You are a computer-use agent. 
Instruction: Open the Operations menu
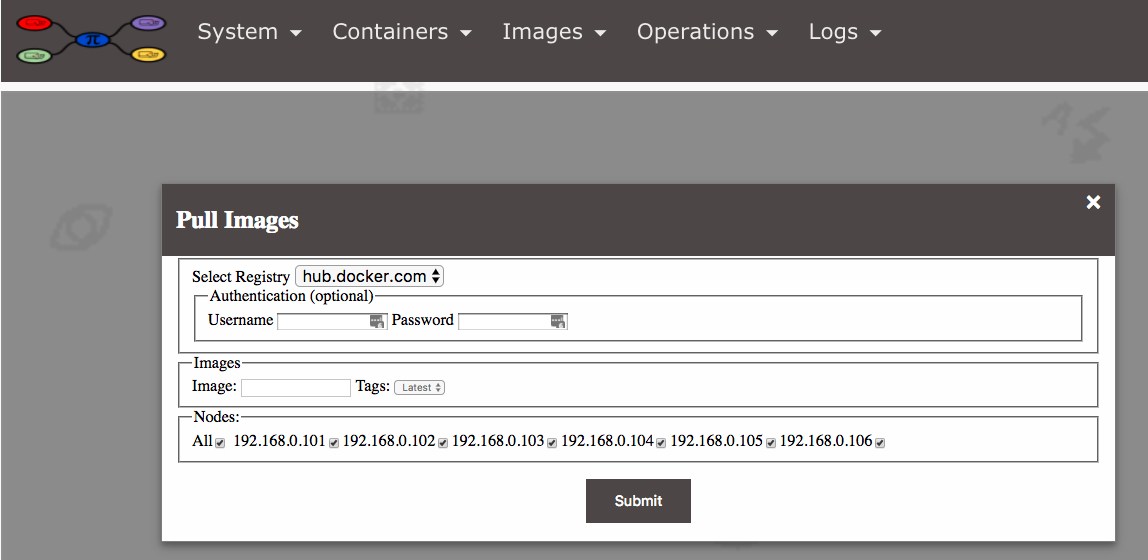706,32
